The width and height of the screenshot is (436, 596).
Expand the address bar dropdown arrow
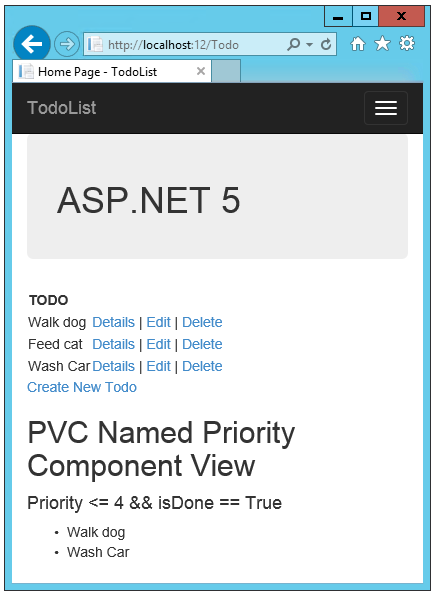(309, 45)
